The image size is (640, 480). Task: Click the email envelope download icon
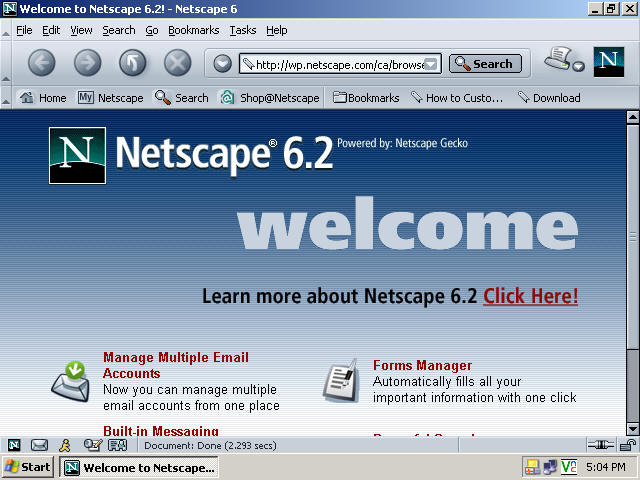71,381
